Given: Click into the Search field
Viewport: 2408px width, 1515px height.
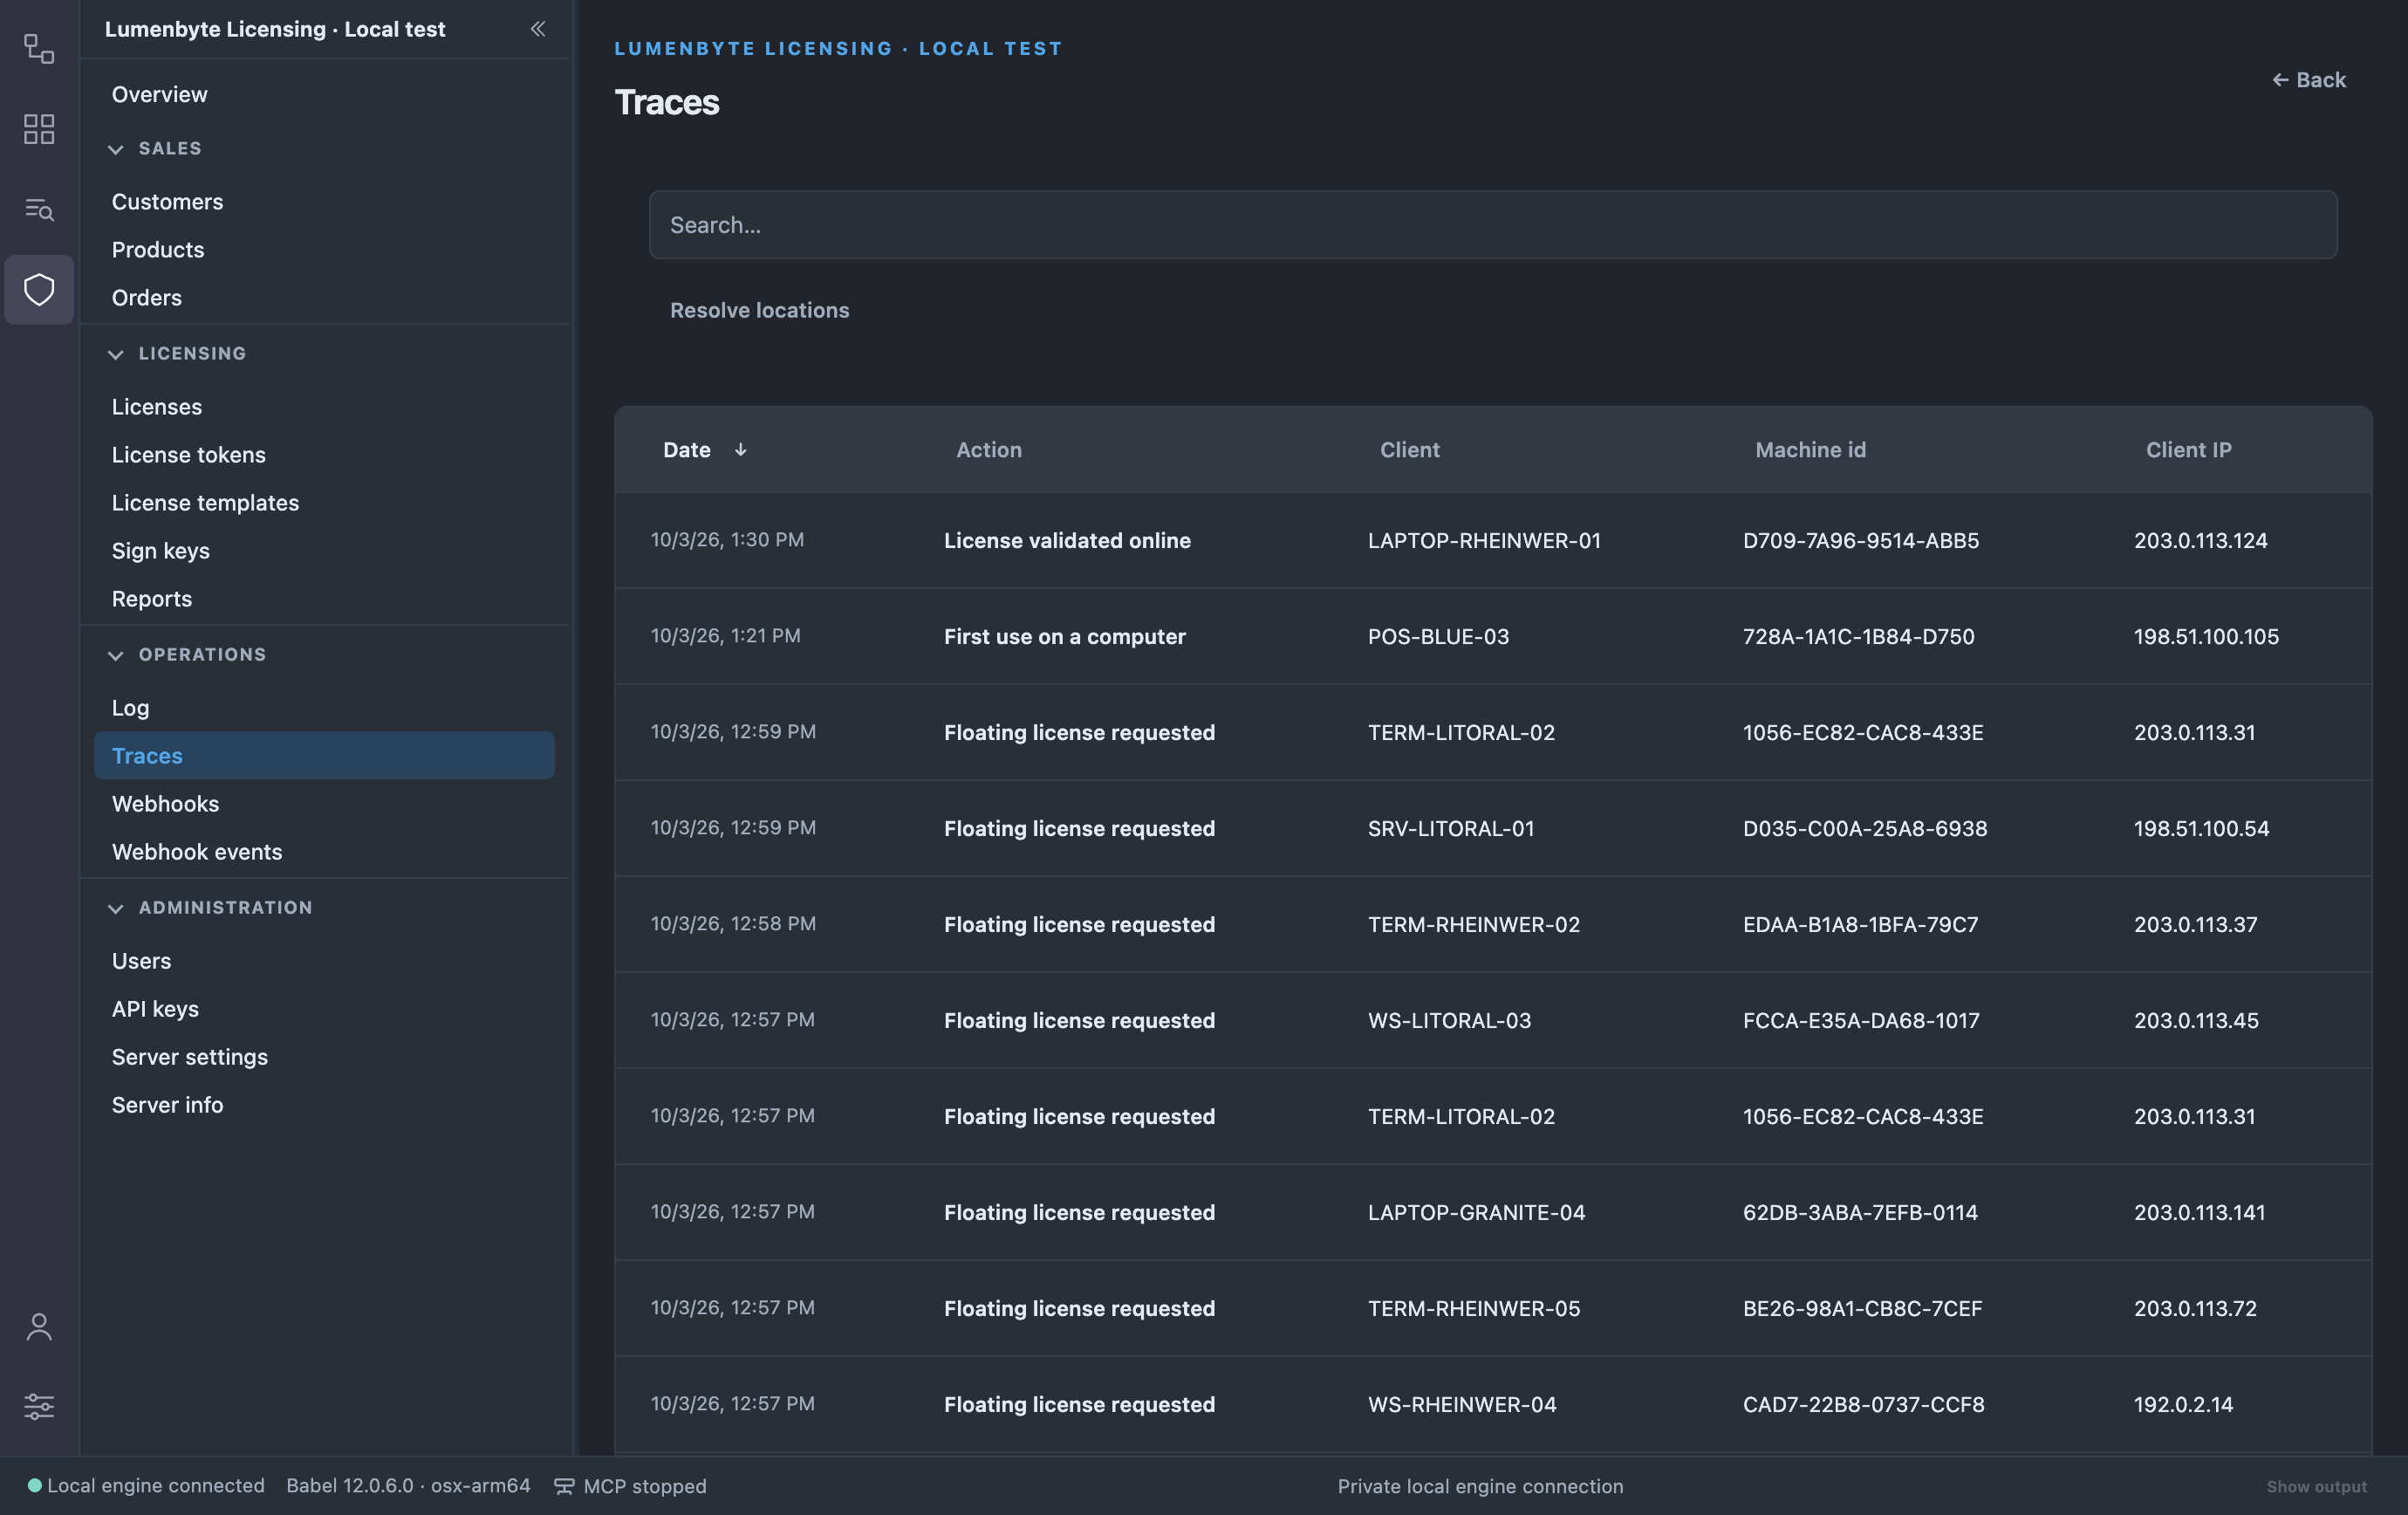Looking at the screenshot, I should coord(1493,225).
